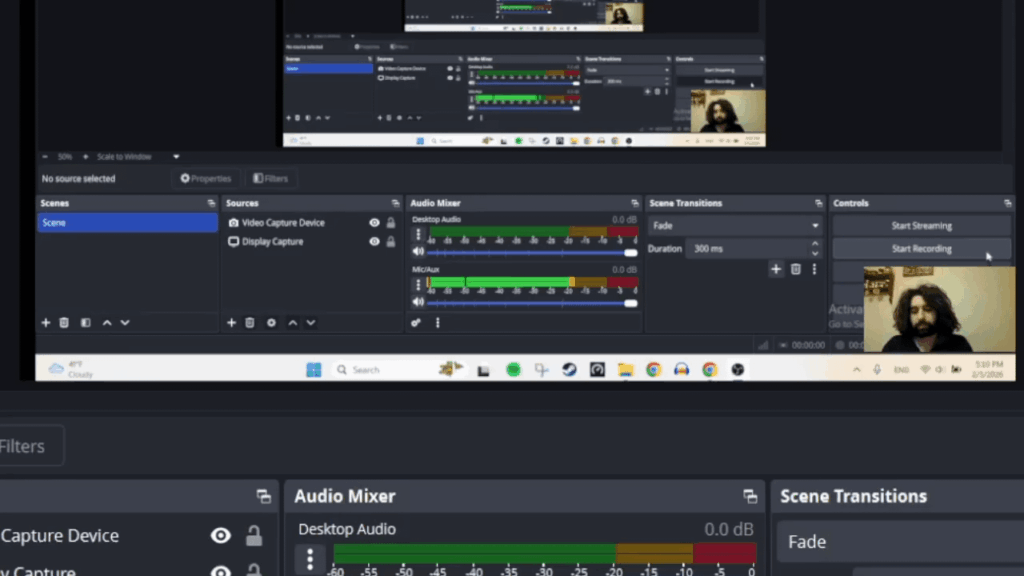Hide Display Capture via eye icon in preview Sources
This screenshot has height=576, width=1024.
tap(374, 242)
